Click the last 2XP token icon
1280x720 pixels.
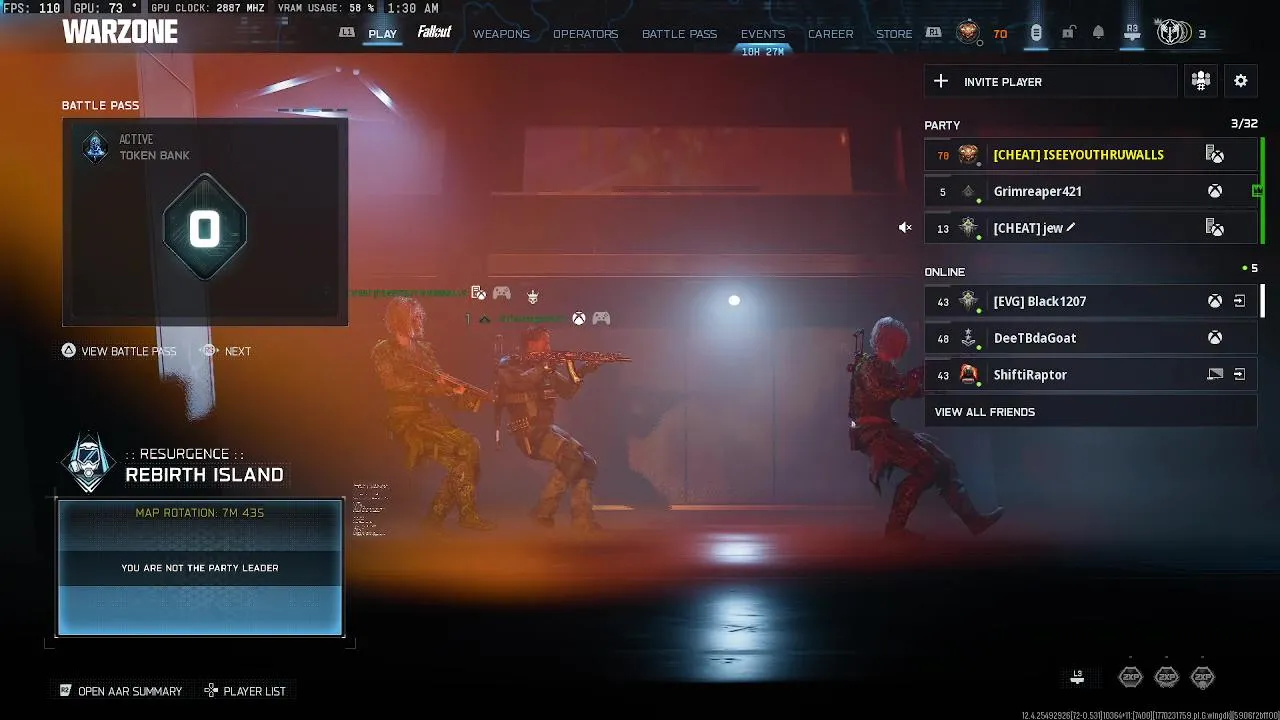click(1203, 678)
